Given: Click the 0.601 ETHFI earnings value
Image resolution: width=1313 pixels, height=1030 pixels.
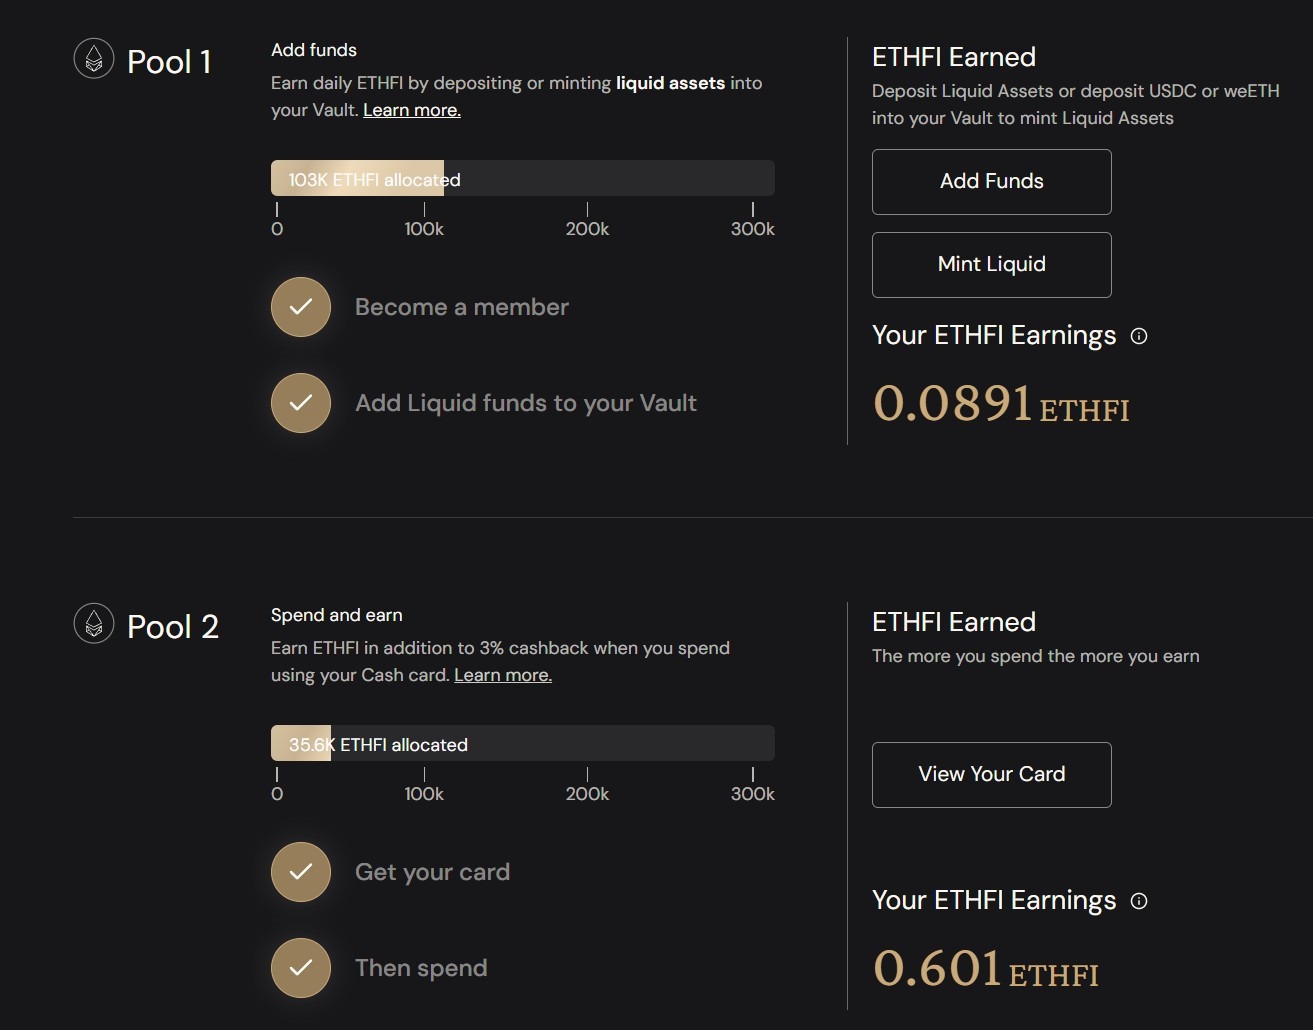Looking at the screenshot, I should point(986,969).
